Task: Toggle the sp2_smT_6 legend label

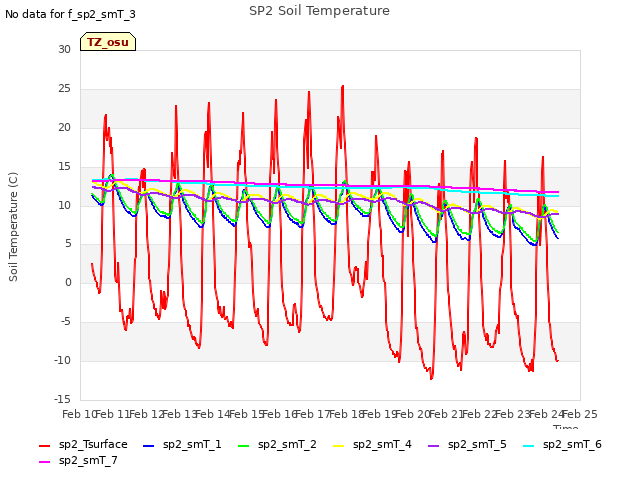Action: [572, 444]
